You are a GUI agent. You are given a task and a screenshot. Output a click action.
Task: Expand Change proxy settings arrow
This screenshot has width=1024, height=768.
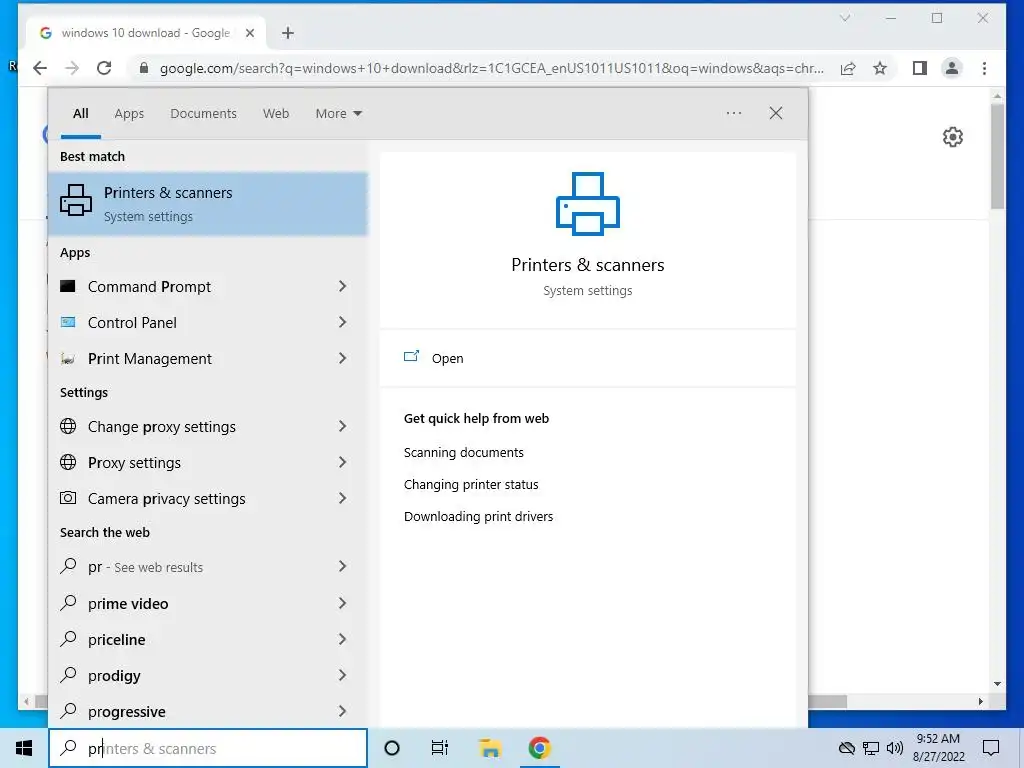click(342, 426)
